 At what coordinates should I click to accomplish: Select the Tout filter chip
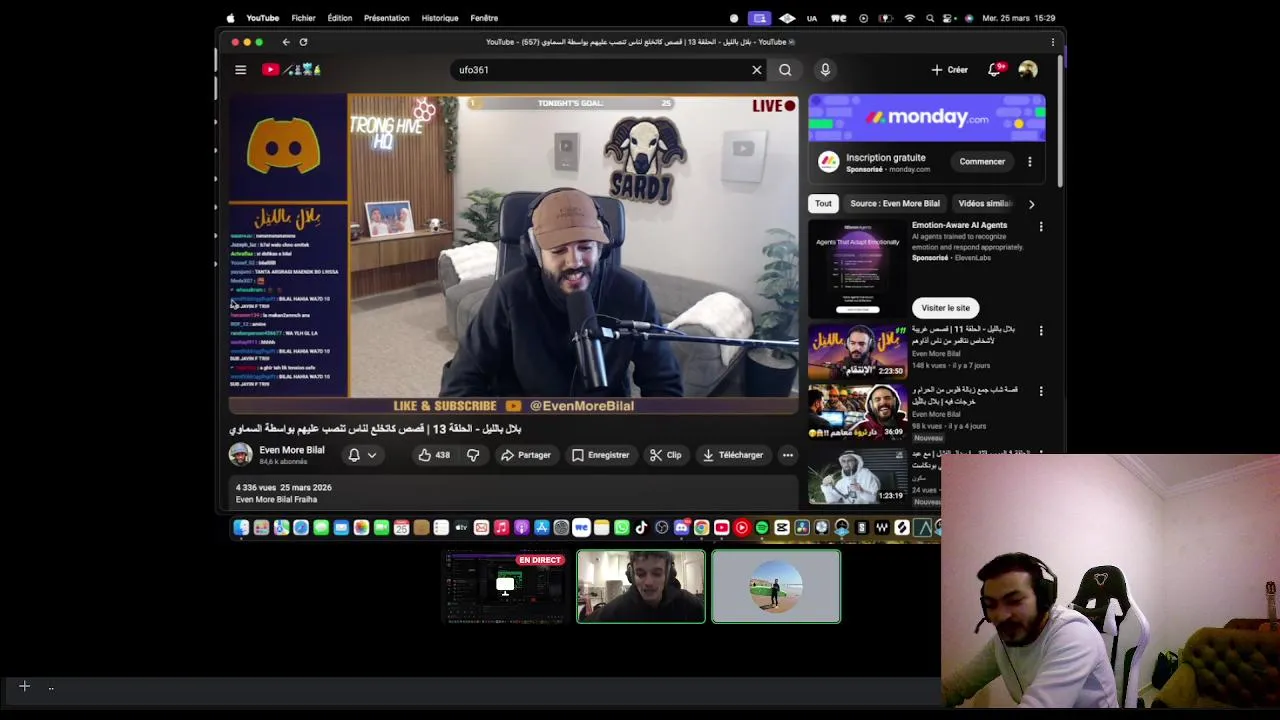click(823, 203)
